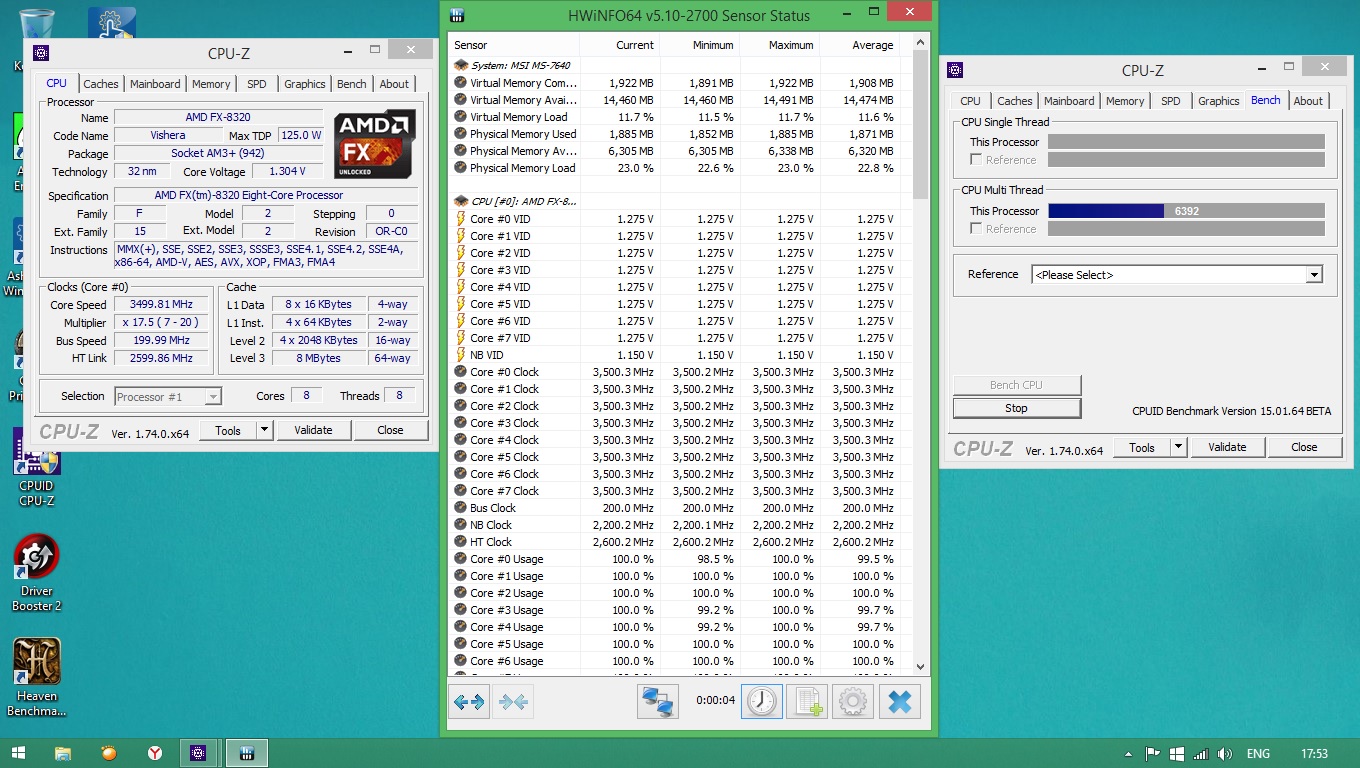Viewport: 1360px width, 768px height.
Task: Click CPU Single Thread This Processor bar
Action: point(1186,142)
